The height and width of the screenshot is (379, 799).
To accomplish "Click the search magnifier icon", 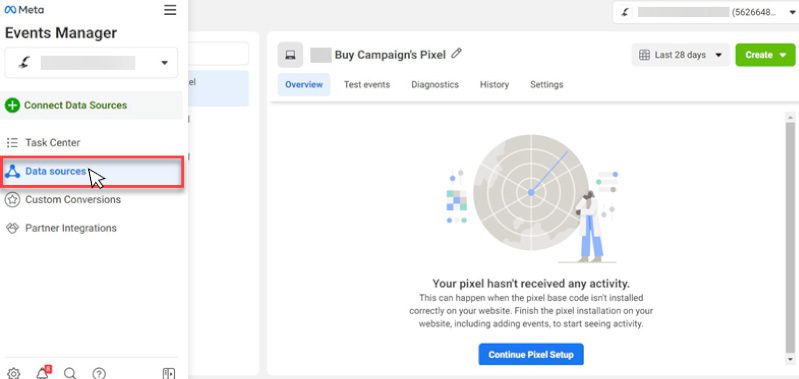I will [70, 373].
